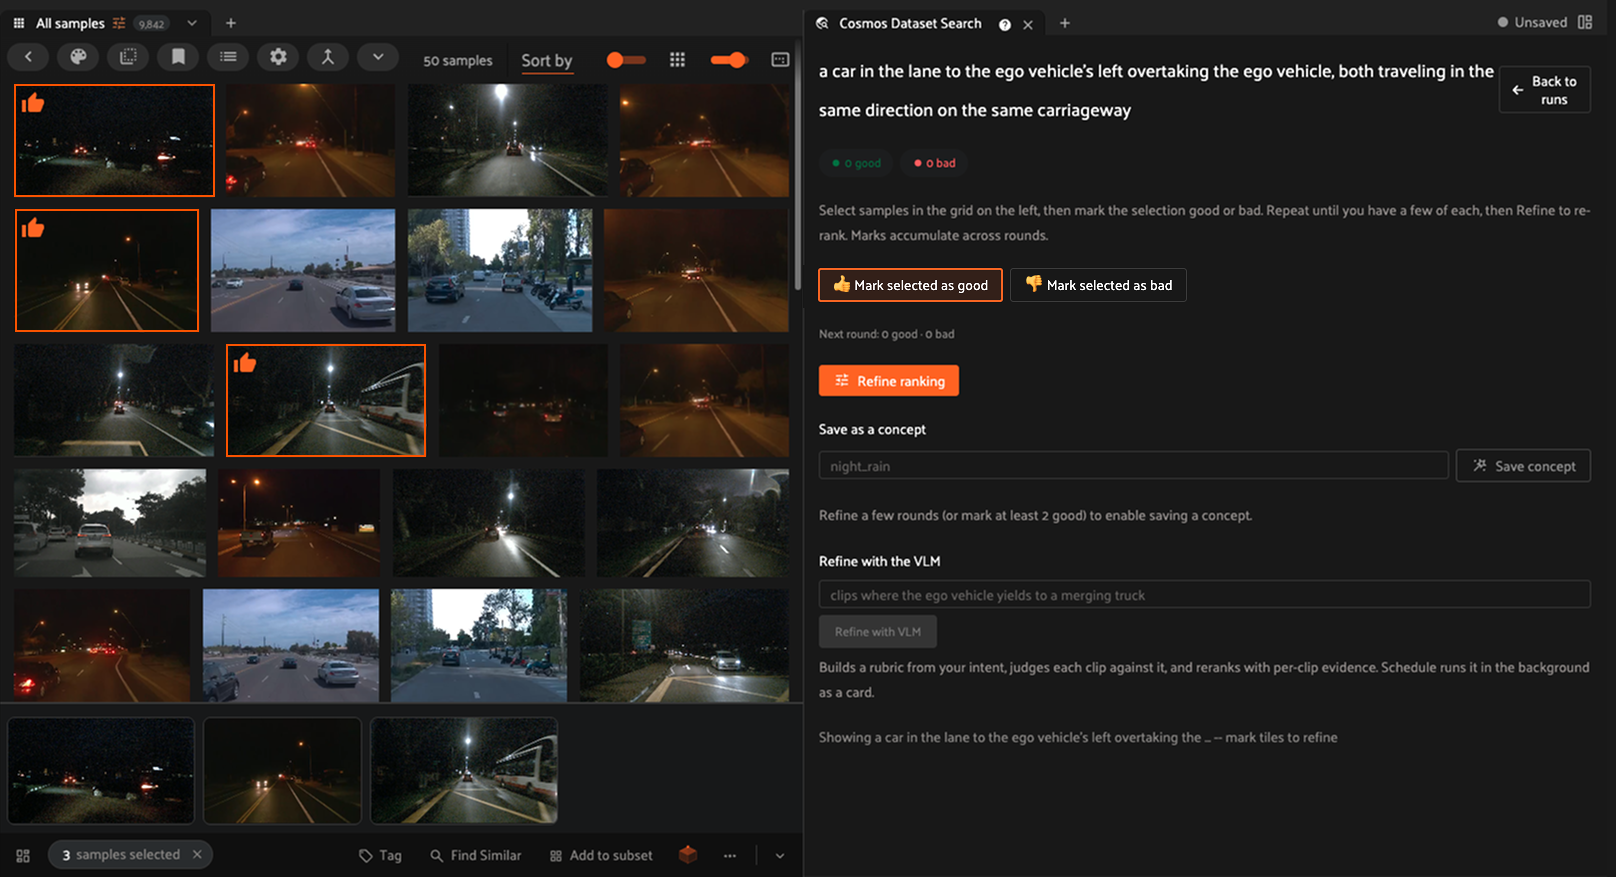
Task: Click the Refine with VLM button
Action: point(878,632)
